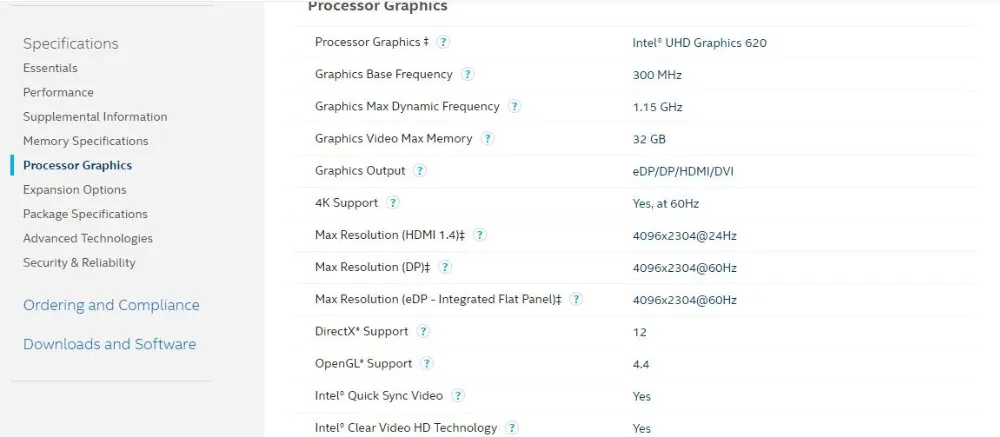This screenshot has width=1000, height=437.
Task: Select Performance in Specifications sidebar
Action: [x=58, y=93]
